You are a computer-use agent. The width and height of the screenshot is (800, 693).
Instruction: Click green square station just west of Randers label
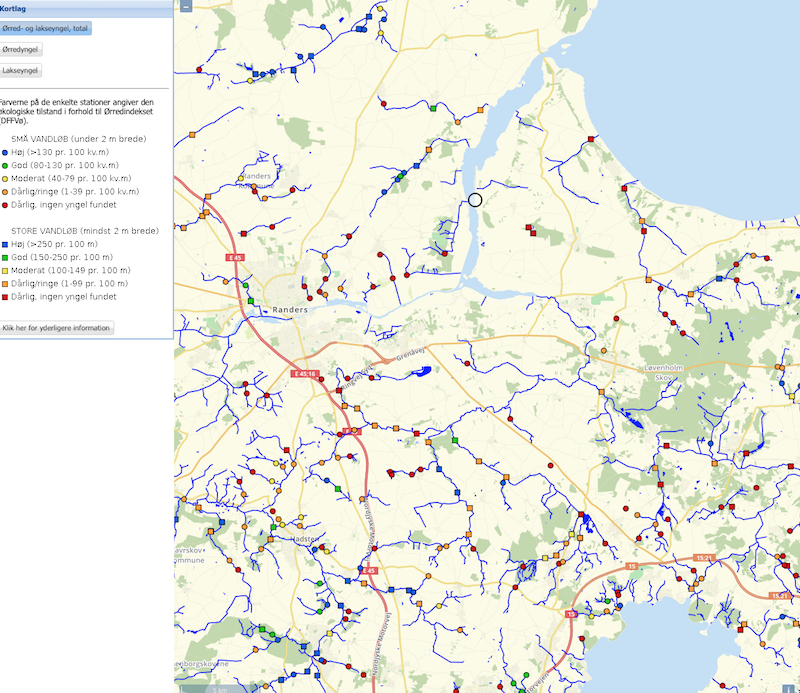point(251,302)
